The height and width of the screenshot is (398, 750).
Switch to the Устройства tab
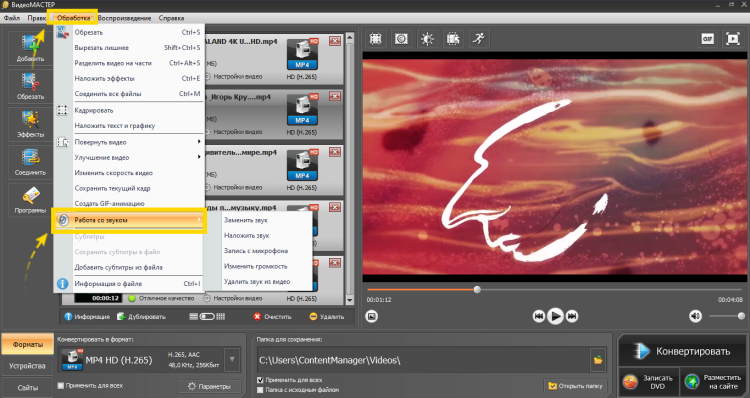click(x=27, y=366)
